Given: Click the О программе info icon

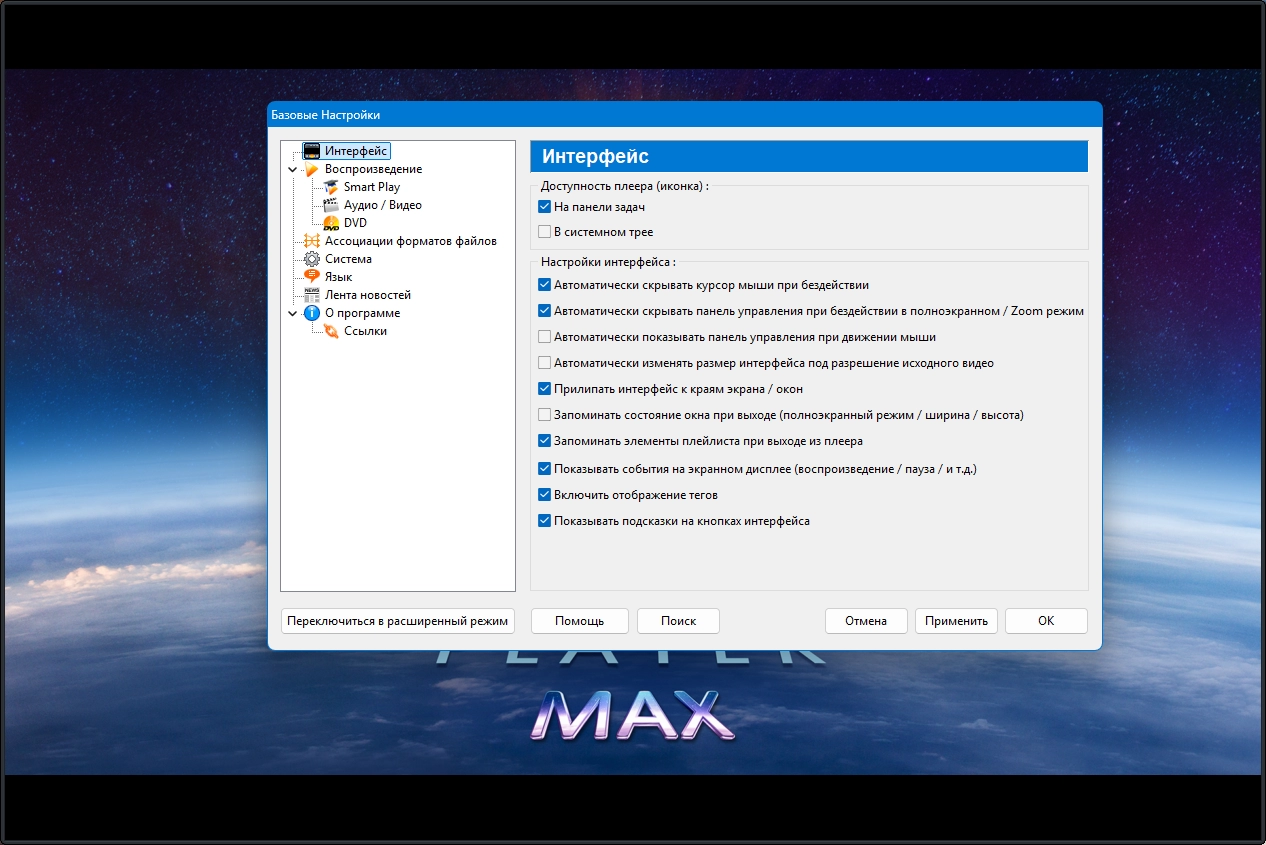Looking at the screenshot, I should click(311, 313).
